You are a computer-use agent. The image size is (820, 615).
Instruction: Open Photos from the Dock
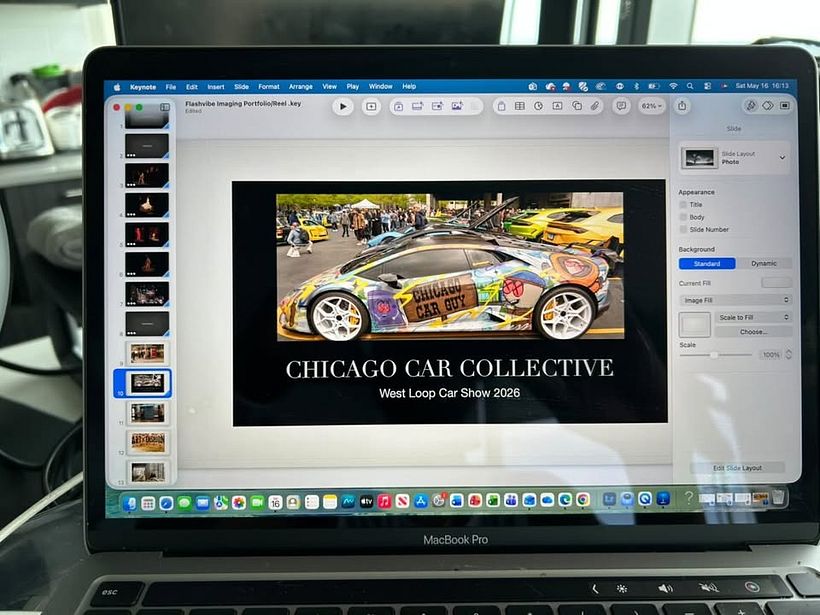pos(238,503)
